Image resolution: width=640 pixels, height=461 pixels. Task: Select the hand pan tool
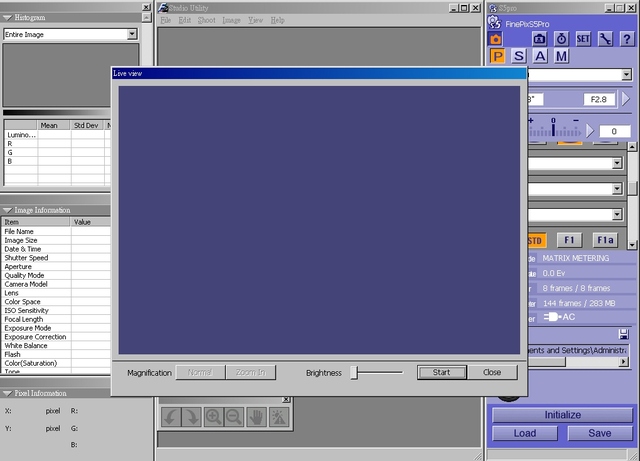[256, 417]
